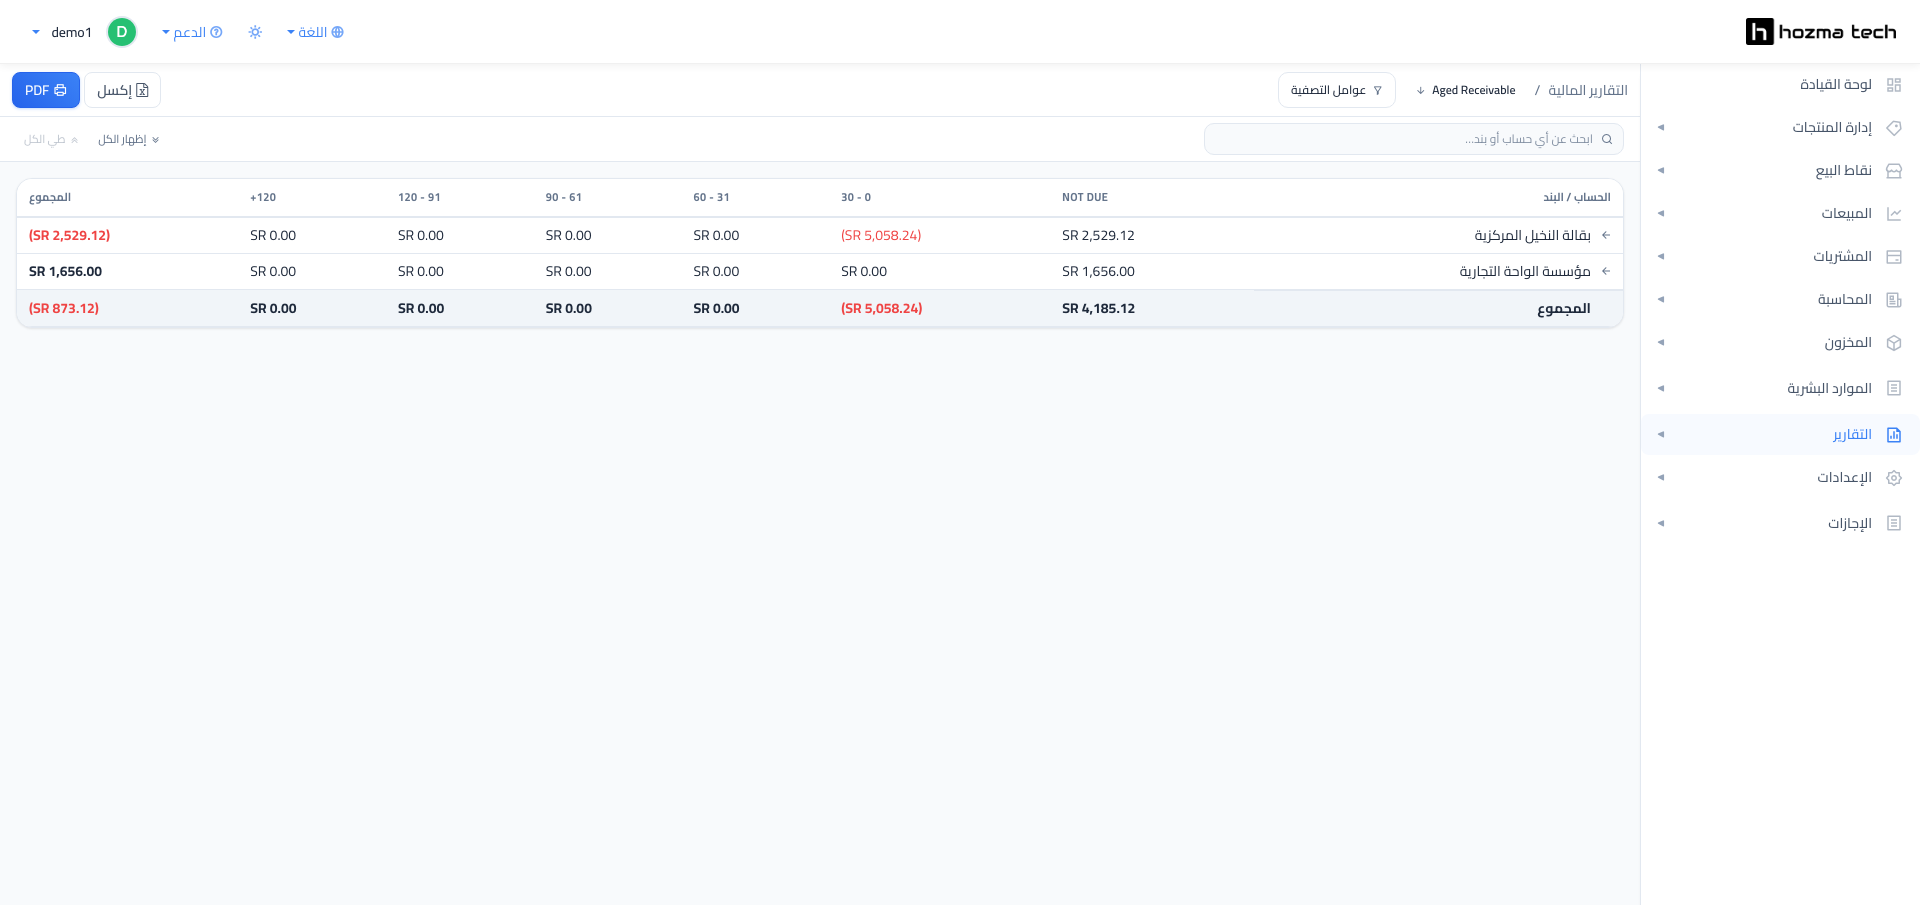Click account name بقالة النخيل المركزية

[1532, 235]
